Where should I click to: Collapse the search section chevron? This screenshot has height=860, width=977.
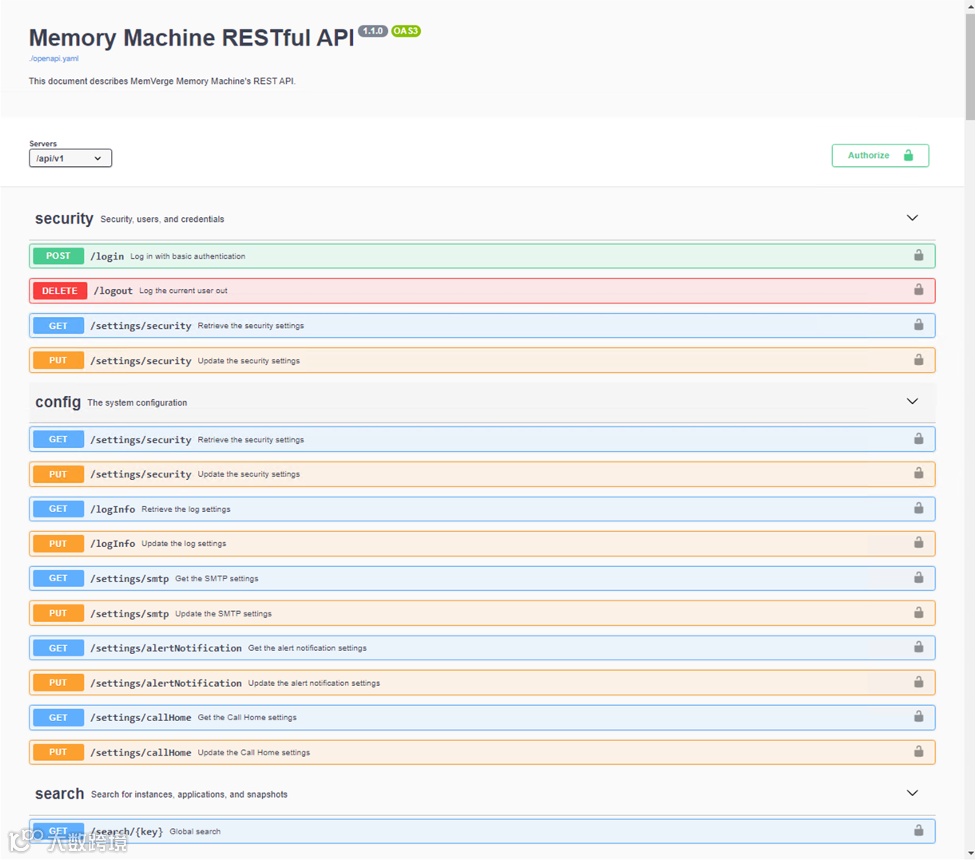(x=912, y=793)
